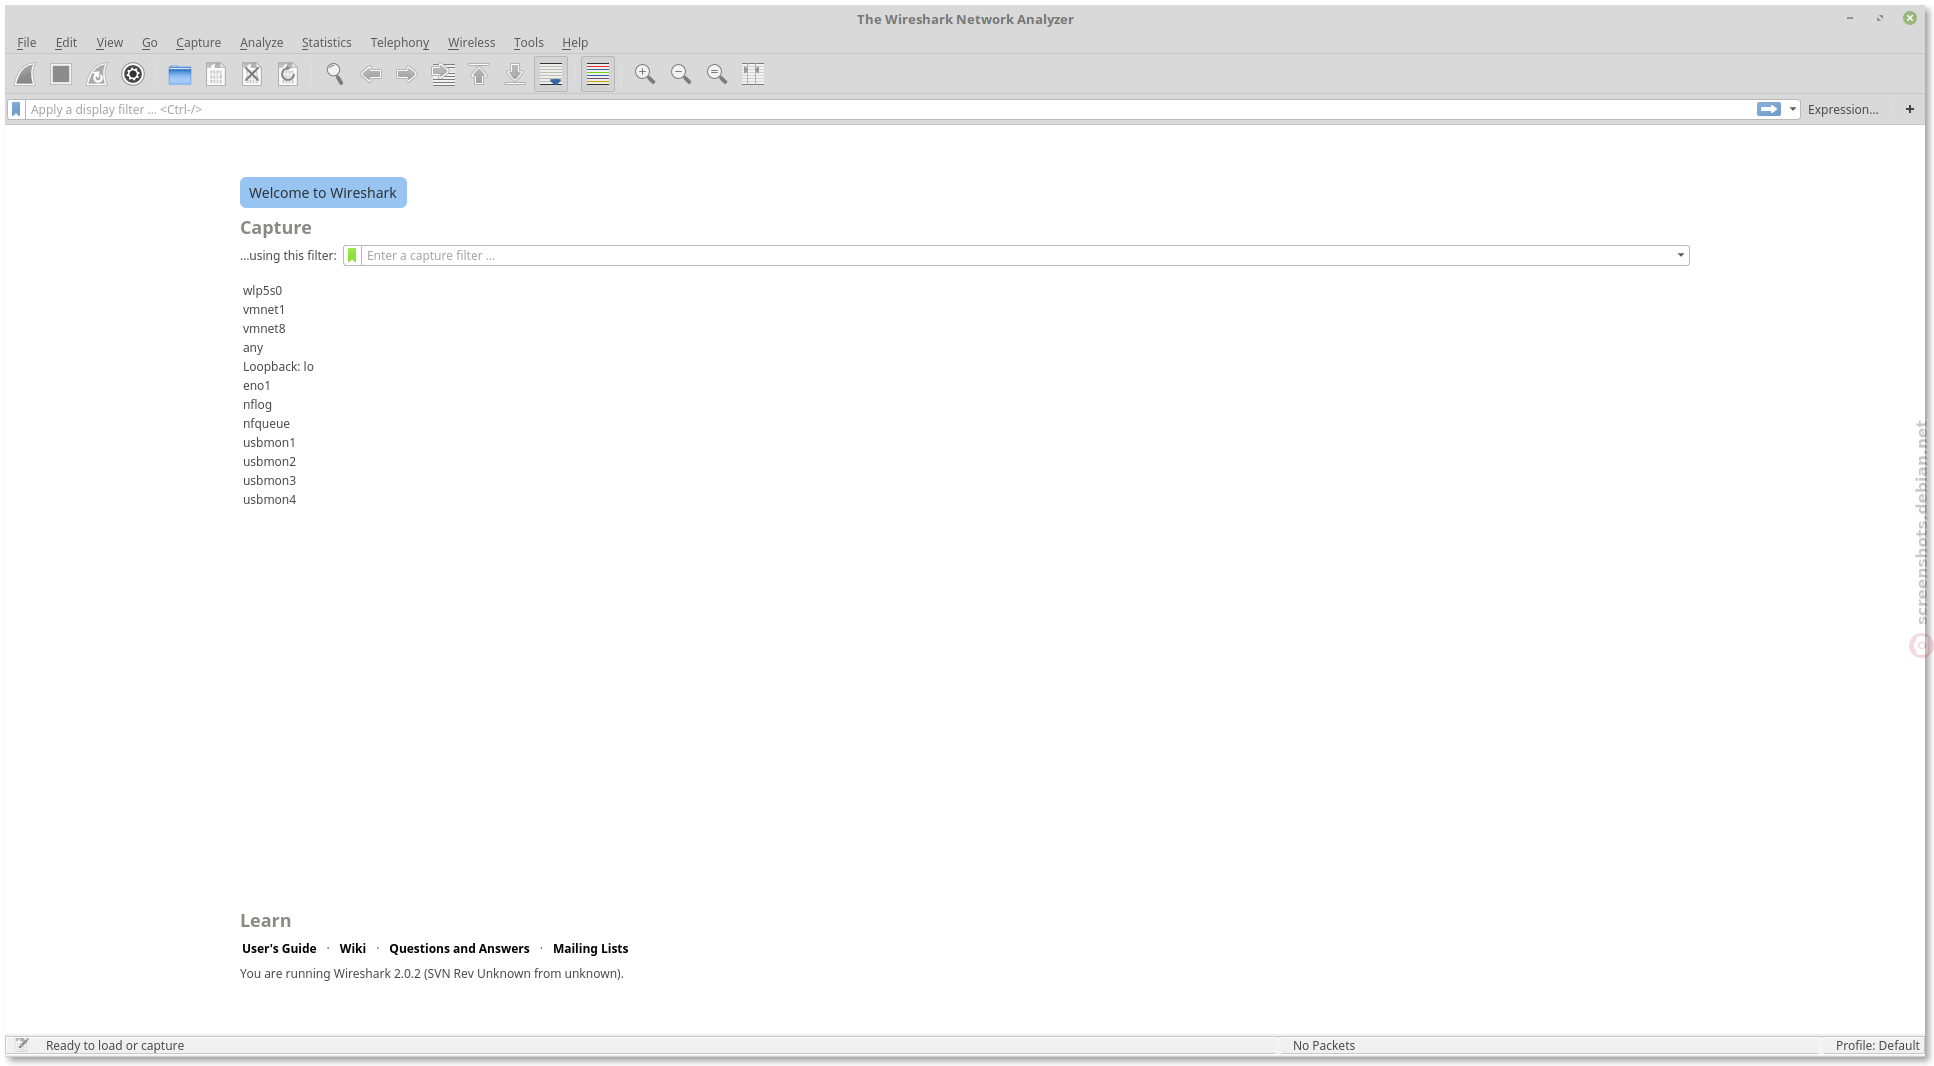Focus the display filter input field
Image resolution: width=1934 pixels, height=1066 pixels.
890,109
